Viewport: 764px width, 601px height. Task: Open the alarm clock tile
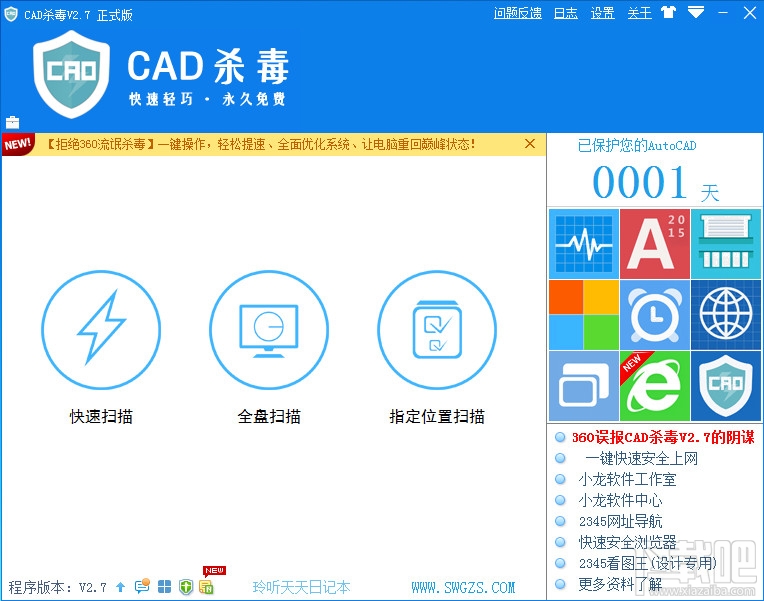coord(655,315)
